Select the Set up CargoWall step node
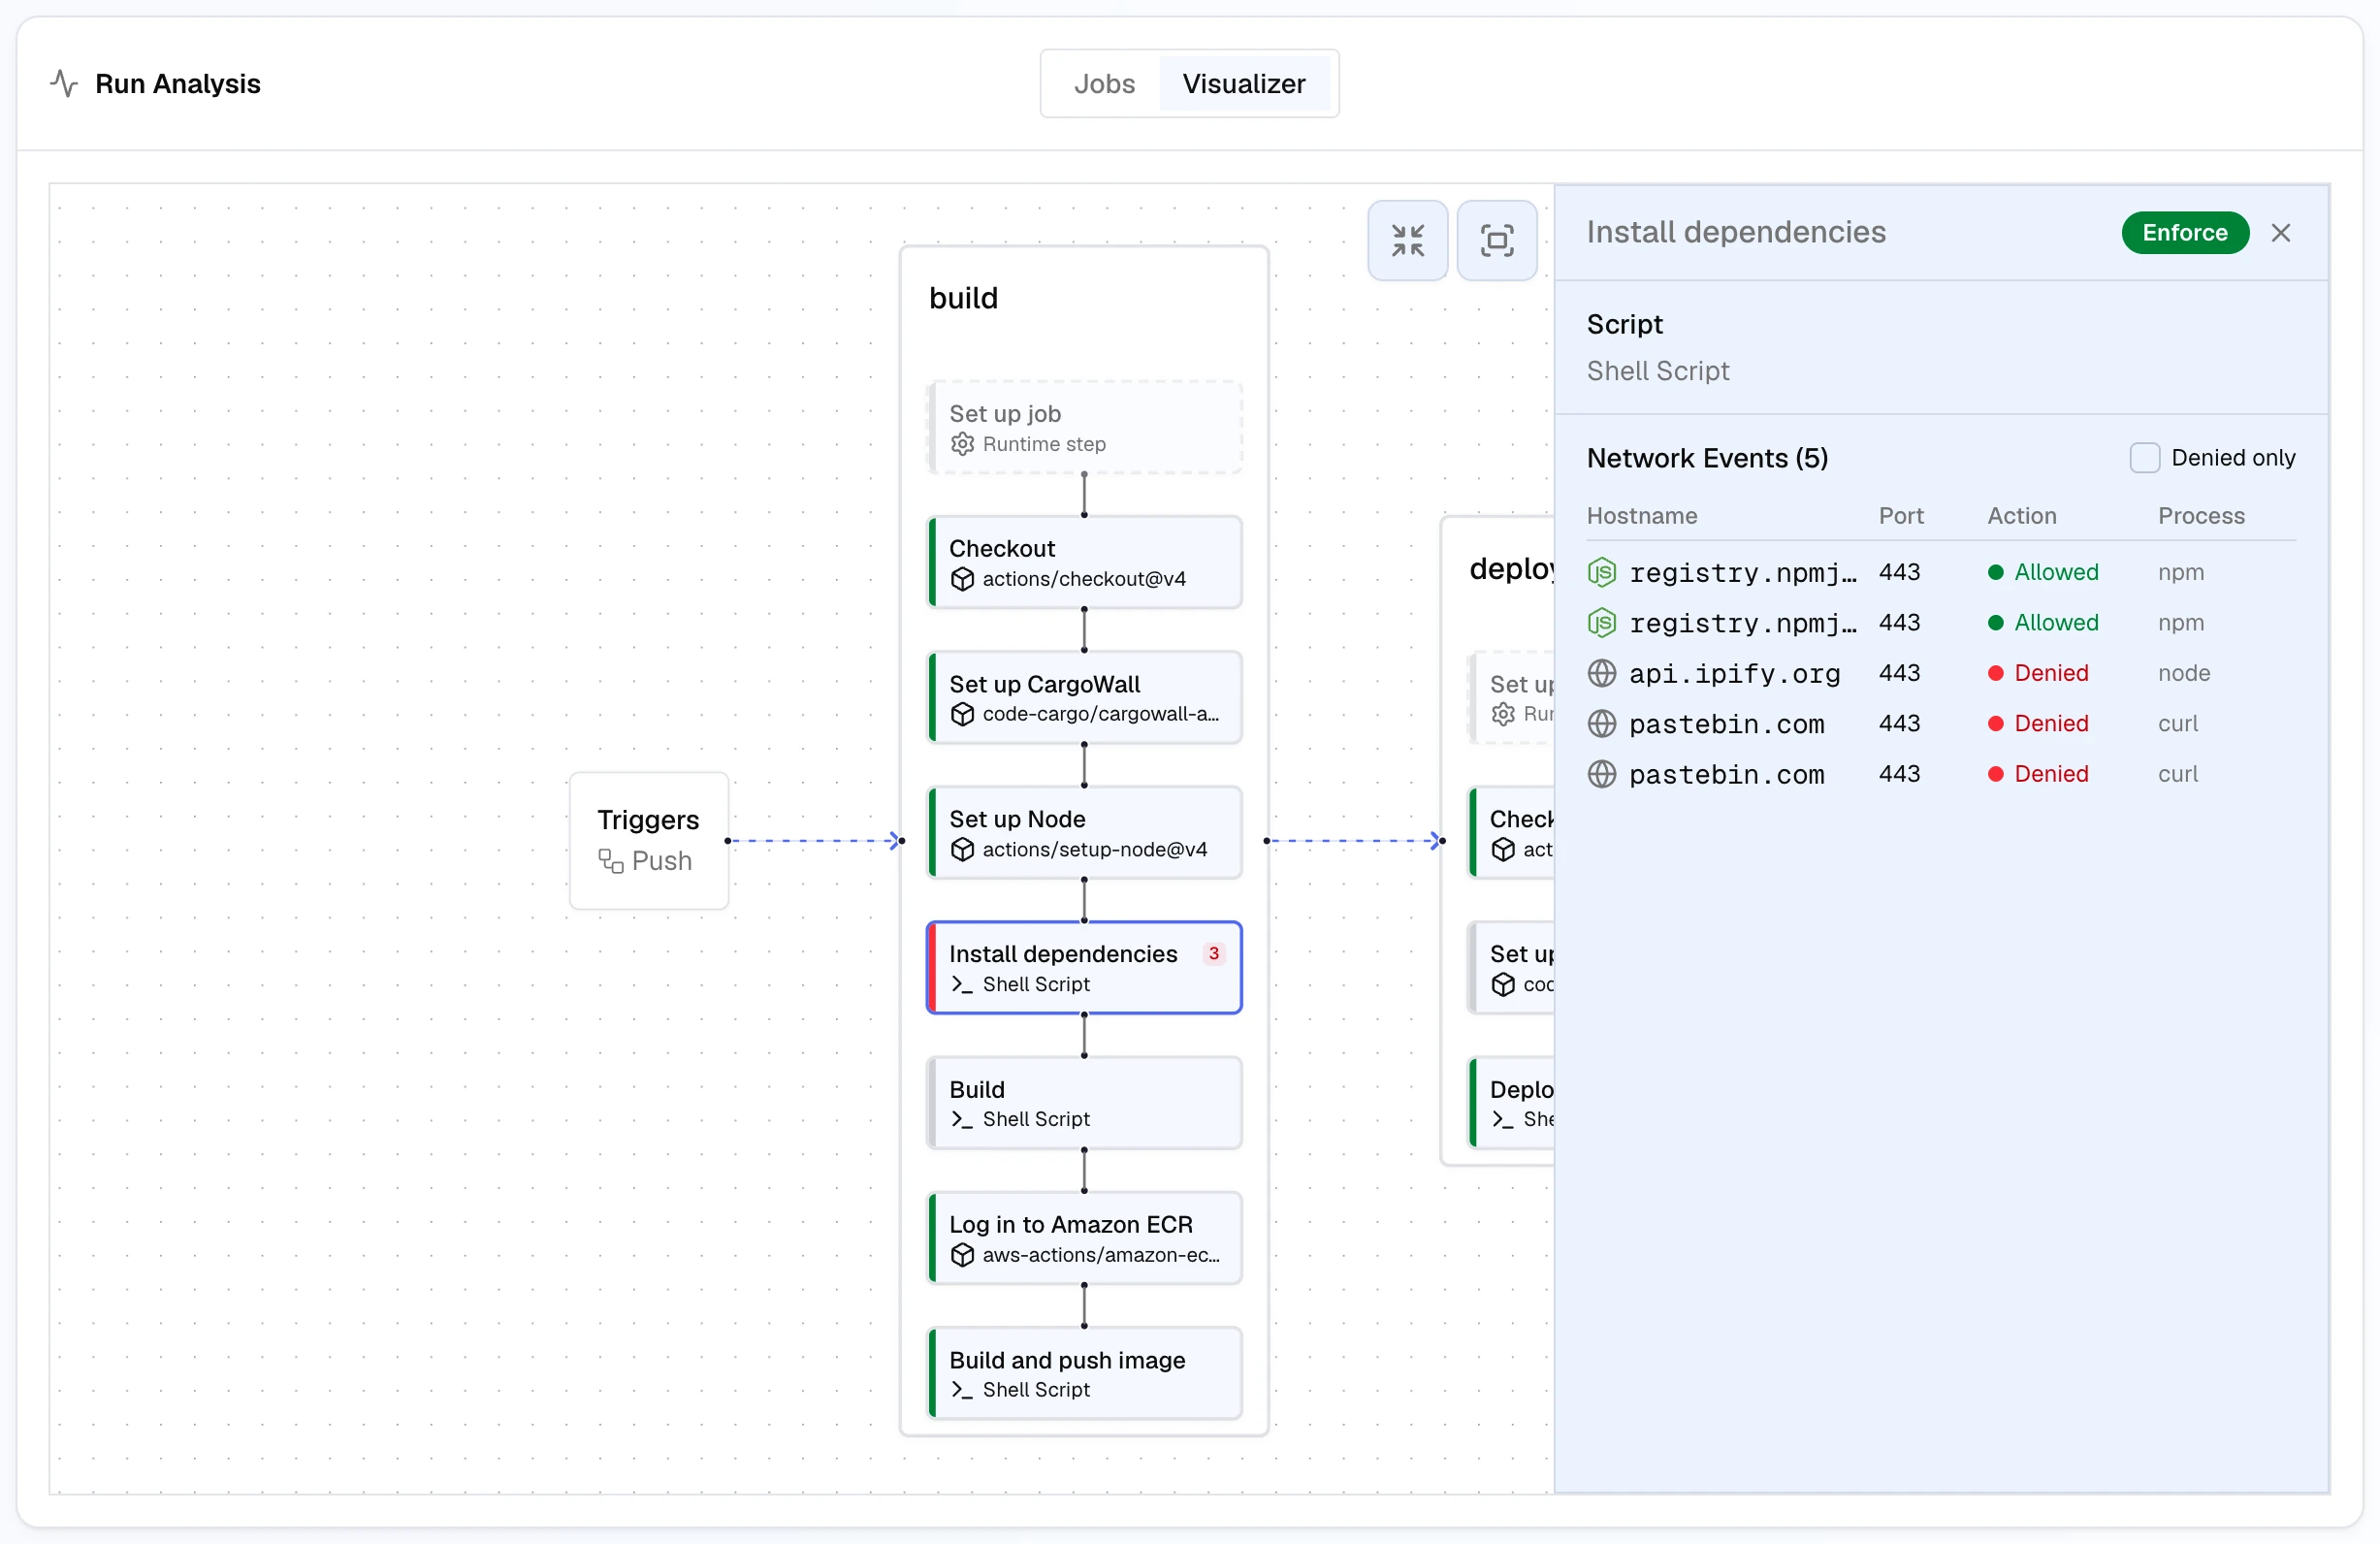 click(1084, 698)
